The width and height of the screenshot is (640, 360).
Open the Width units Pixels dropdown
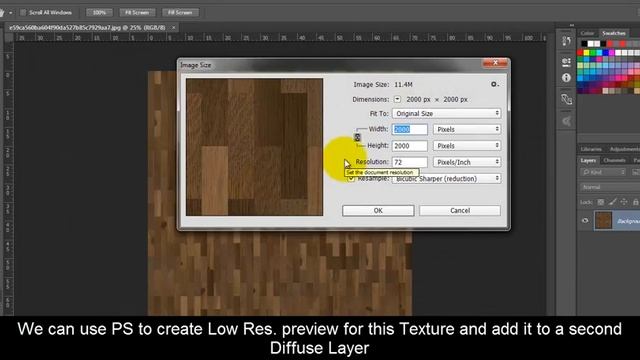coord(467,129)
